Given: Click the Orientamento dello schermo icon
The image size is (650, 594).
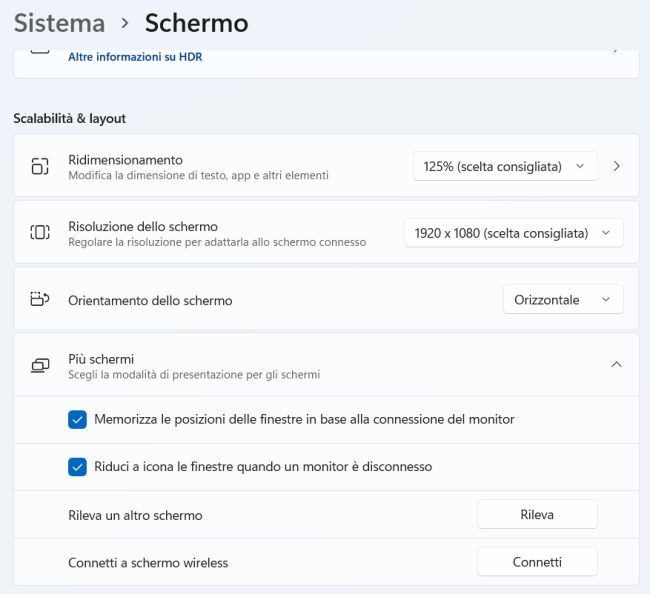Looking at the screenshot, I should (40, 299).
